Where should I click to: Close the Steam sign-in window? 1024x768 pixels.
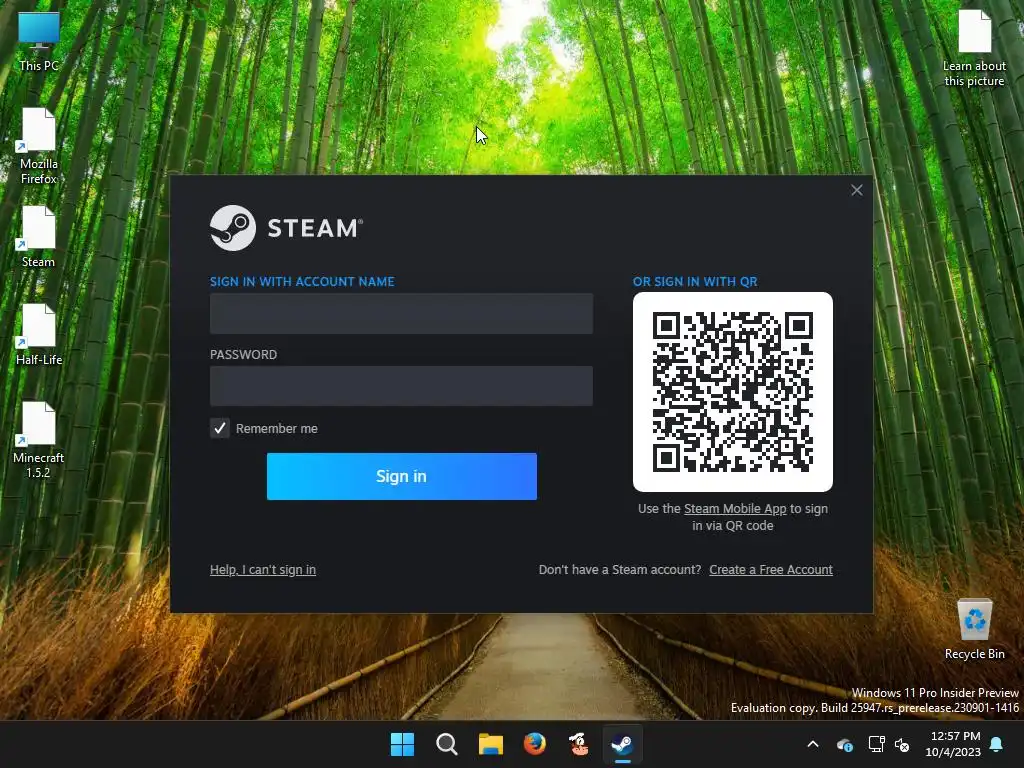pyautogui.click(x=857, y=190)
